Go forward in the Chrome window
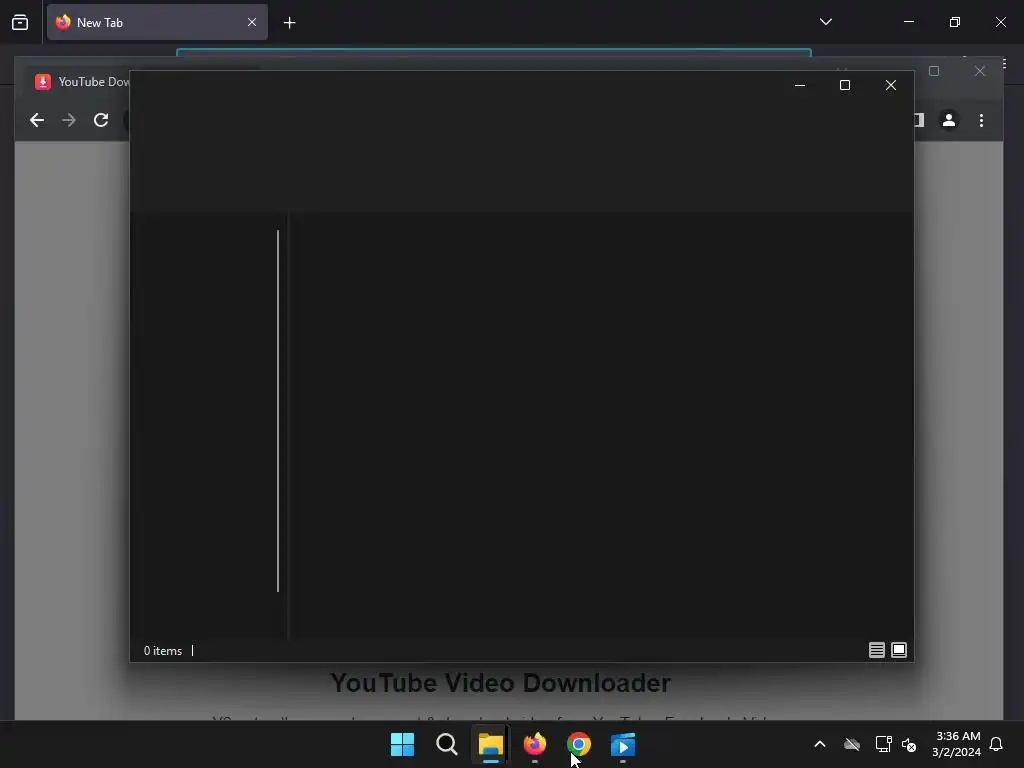This screenshot has height=768, width=1024. pos(69,120)
